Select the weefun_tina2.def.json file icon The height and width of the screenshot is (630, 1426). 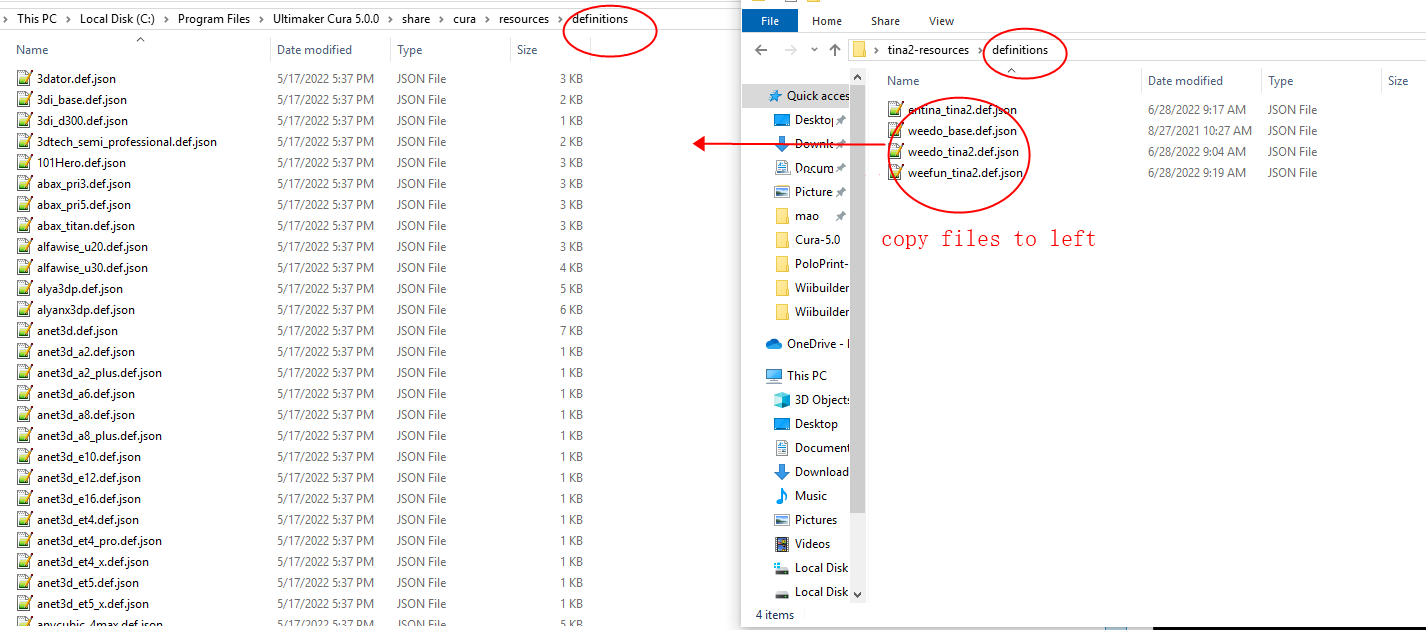point(896,173)
